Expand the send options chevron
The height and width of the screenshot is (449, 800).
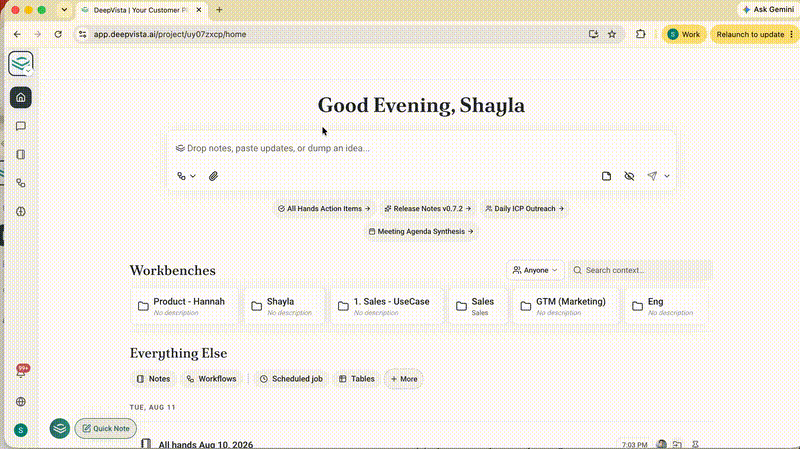pos(667,176)
